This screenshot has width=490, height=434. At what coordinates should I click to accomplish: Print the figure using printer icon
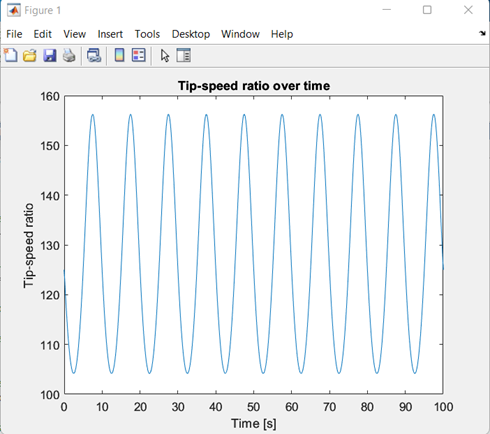tap(69, 55)
